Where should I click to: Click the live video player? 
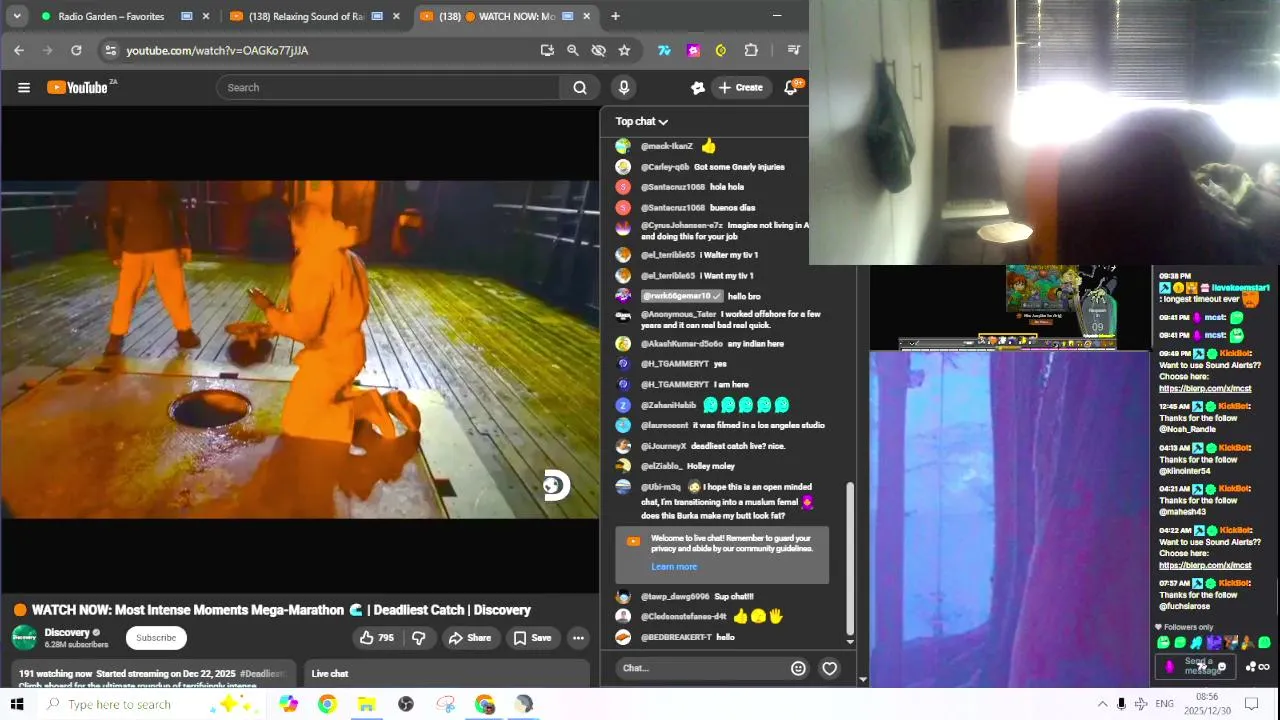(299, 349)
